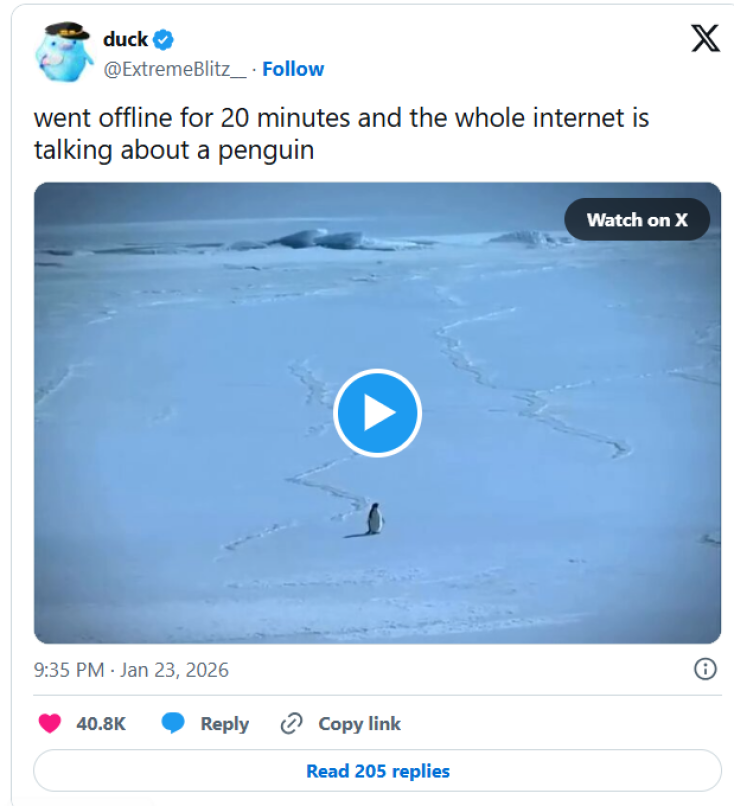Select the Copy link text label
734x806 pixels.
tap(359, 723)
